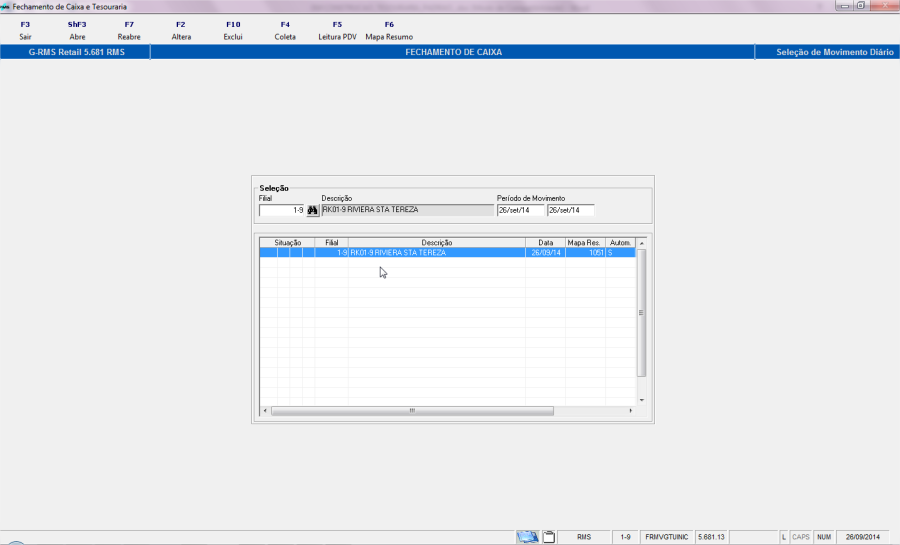Click the F5 Leitura PDV toolbar button
Image resolution: width=900 pixels, height=545 pixels.
338,30
